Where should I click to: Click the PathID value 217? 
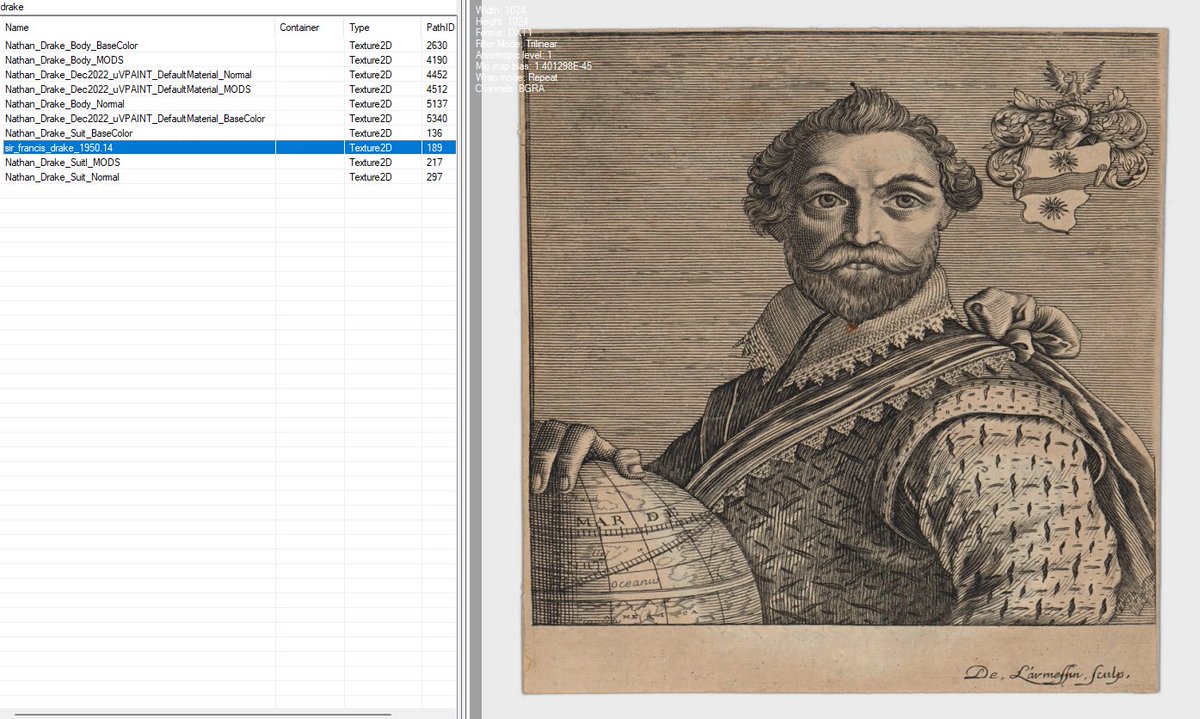point(434,162)
